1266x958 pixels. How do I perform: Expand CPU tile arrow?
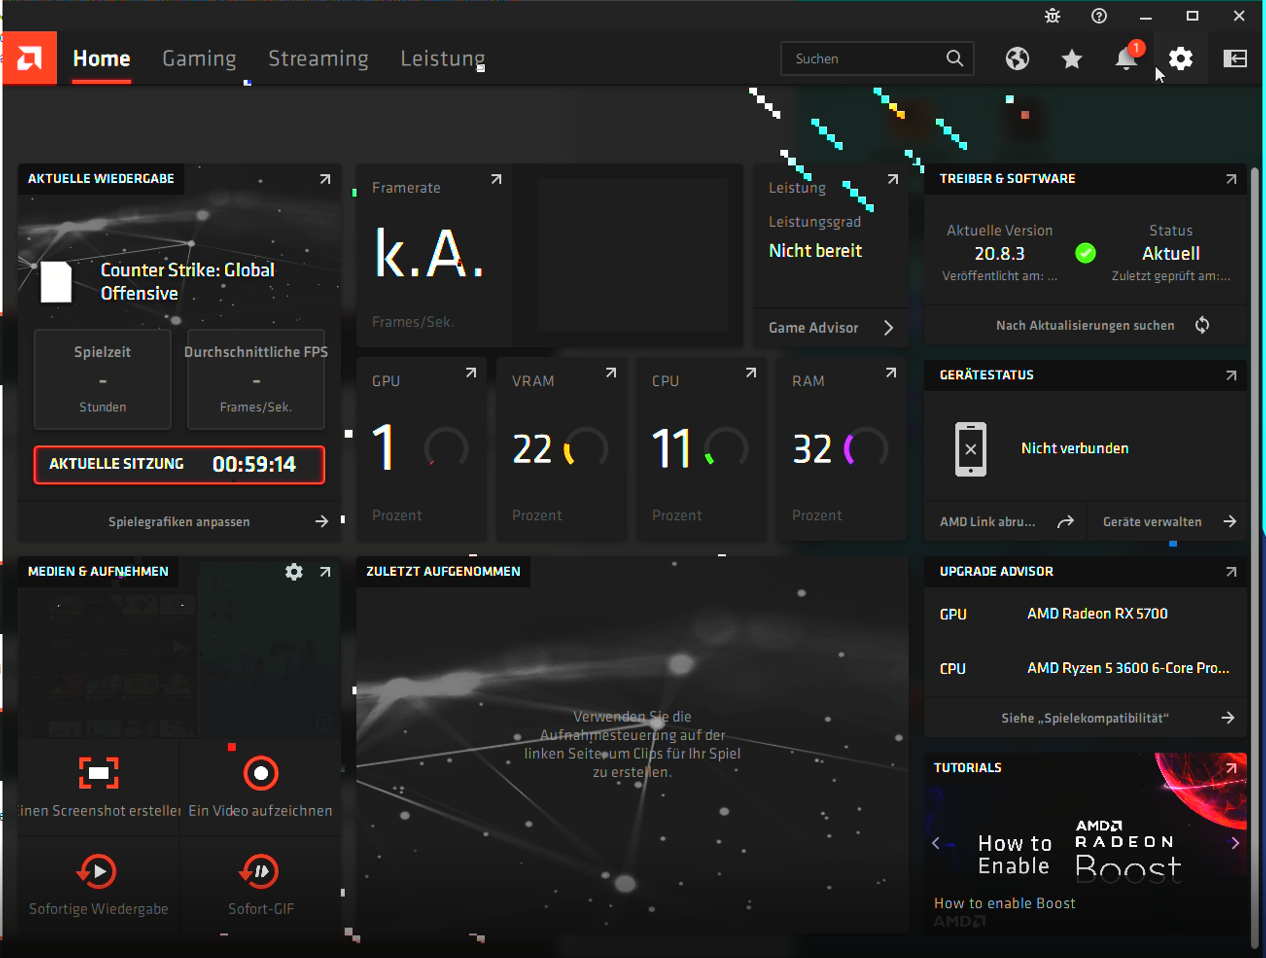pos(751,373)
